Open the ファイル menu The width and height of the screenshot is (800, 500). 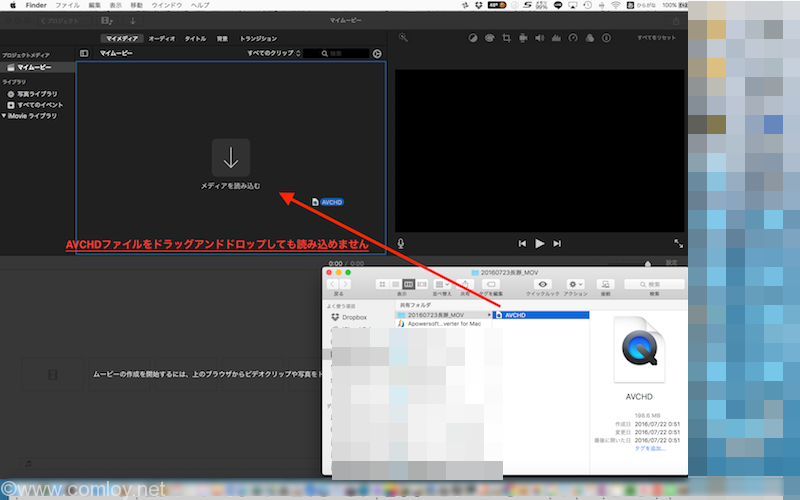(67, 5)
